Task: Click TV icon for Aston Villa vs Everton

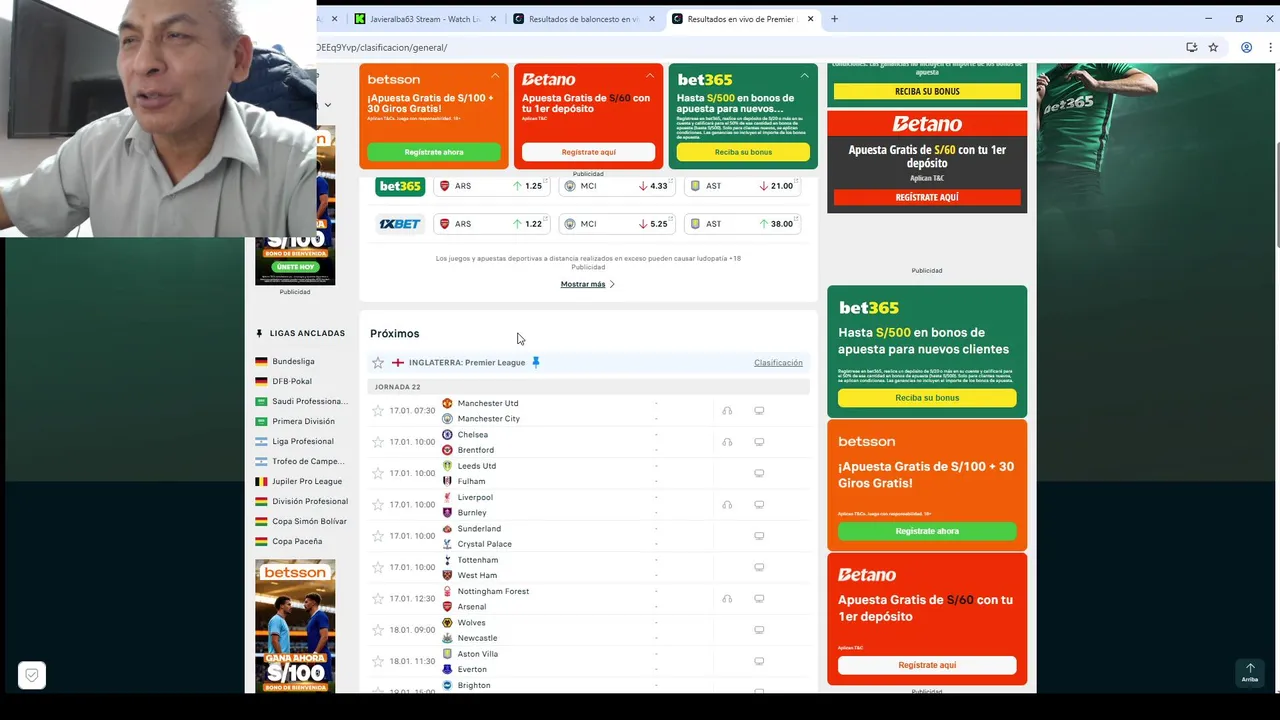Action: pos(759,661)
